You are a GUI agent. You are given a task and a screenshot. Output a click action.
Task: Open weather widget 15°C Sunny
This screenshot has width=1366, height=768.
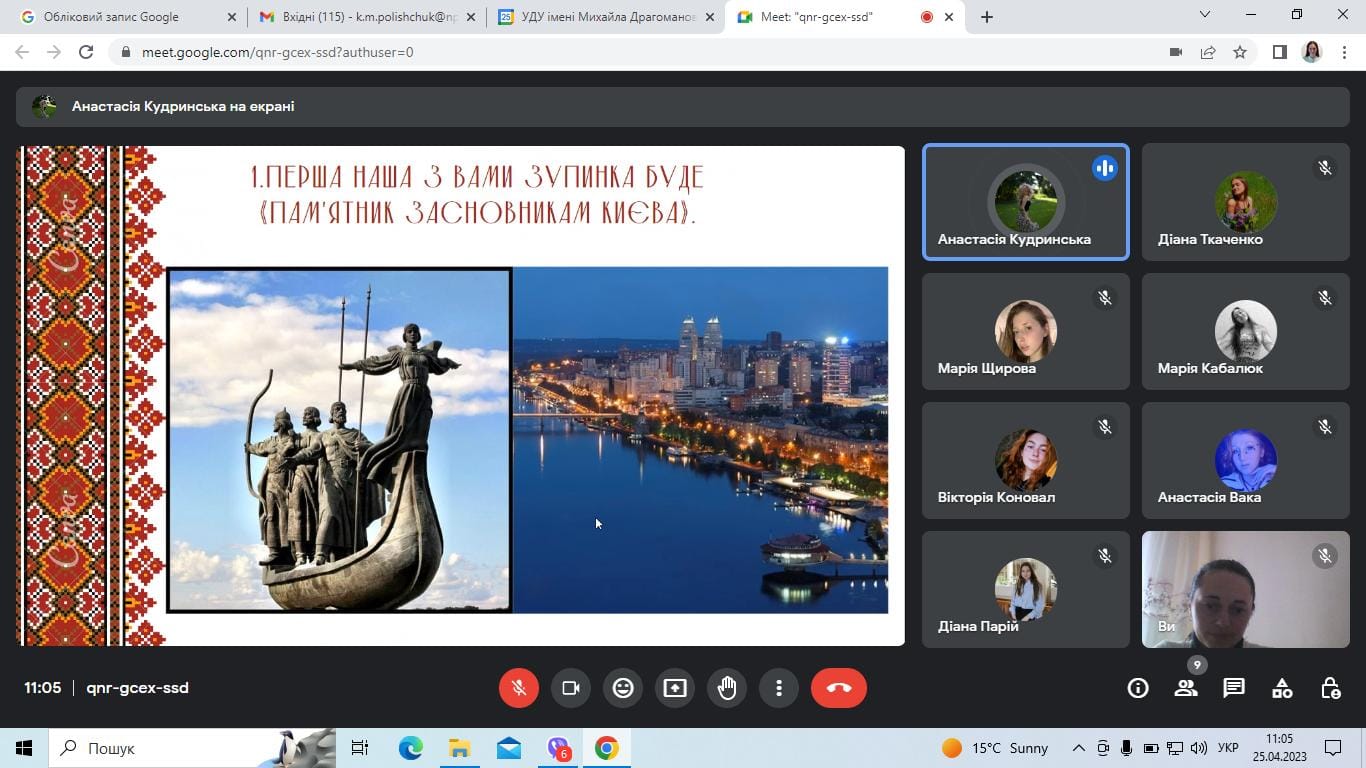[995, 748]
